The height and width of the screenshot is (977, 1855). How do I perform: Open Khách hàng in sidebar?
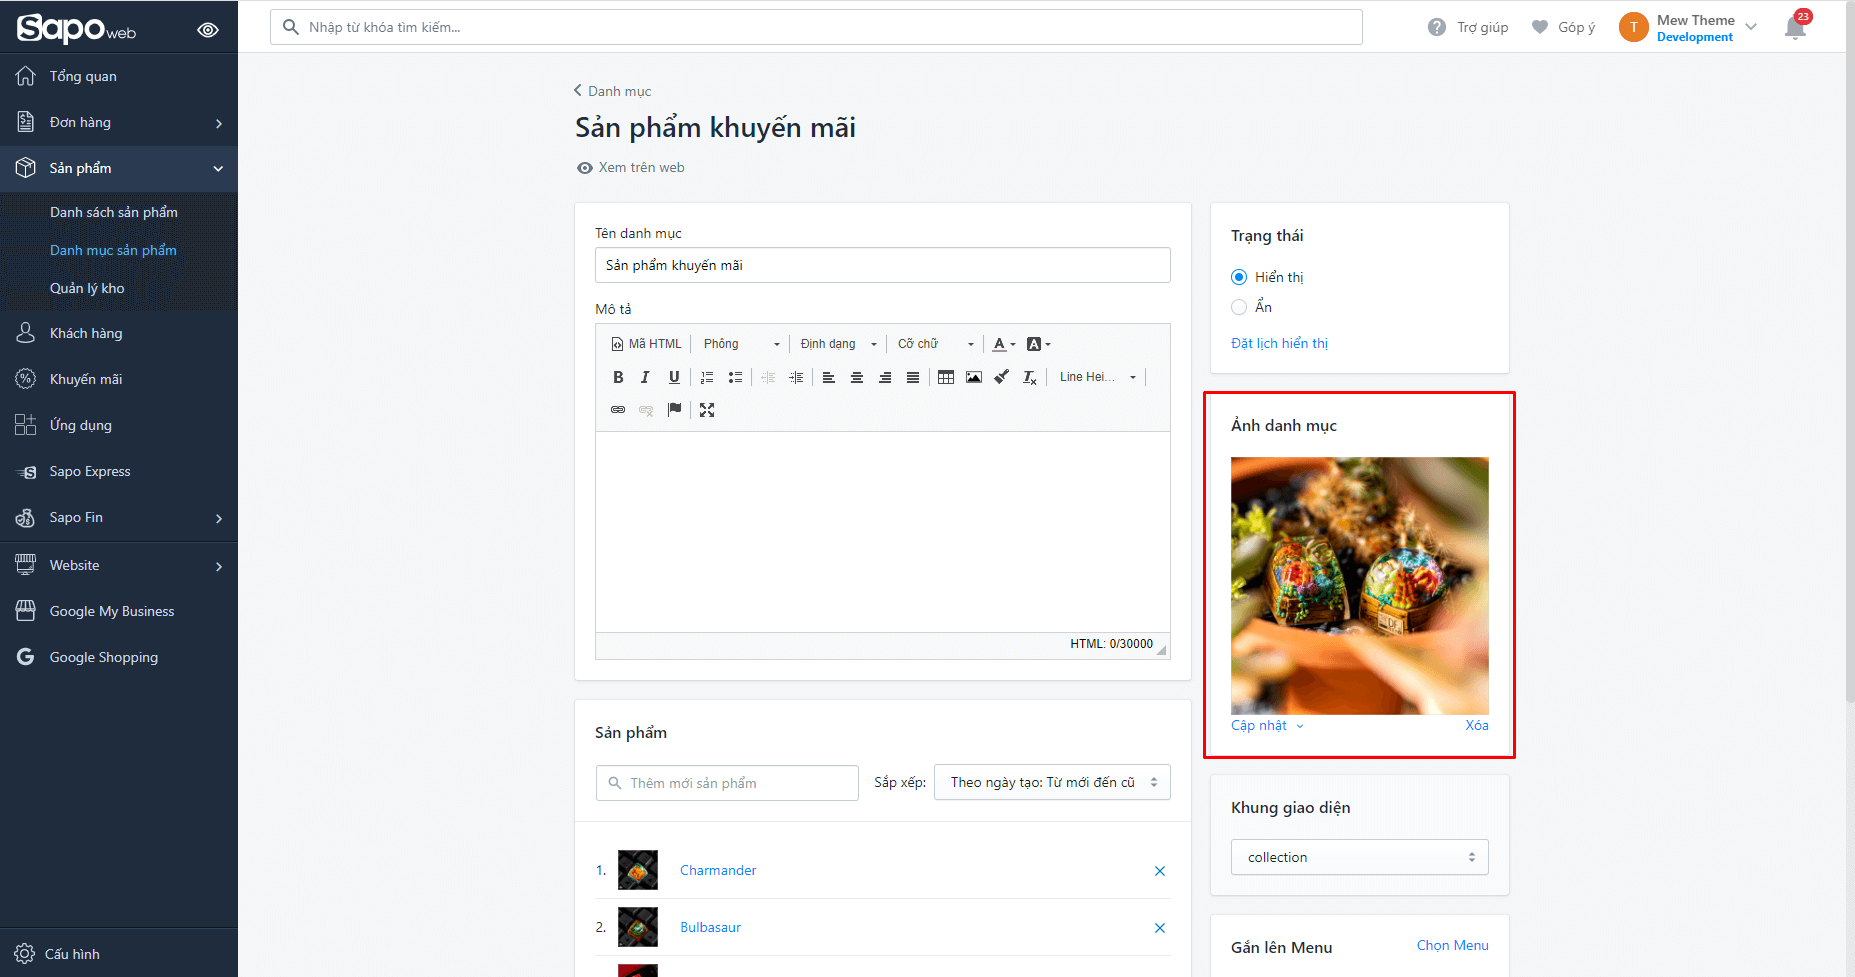[x=119, y=333]
